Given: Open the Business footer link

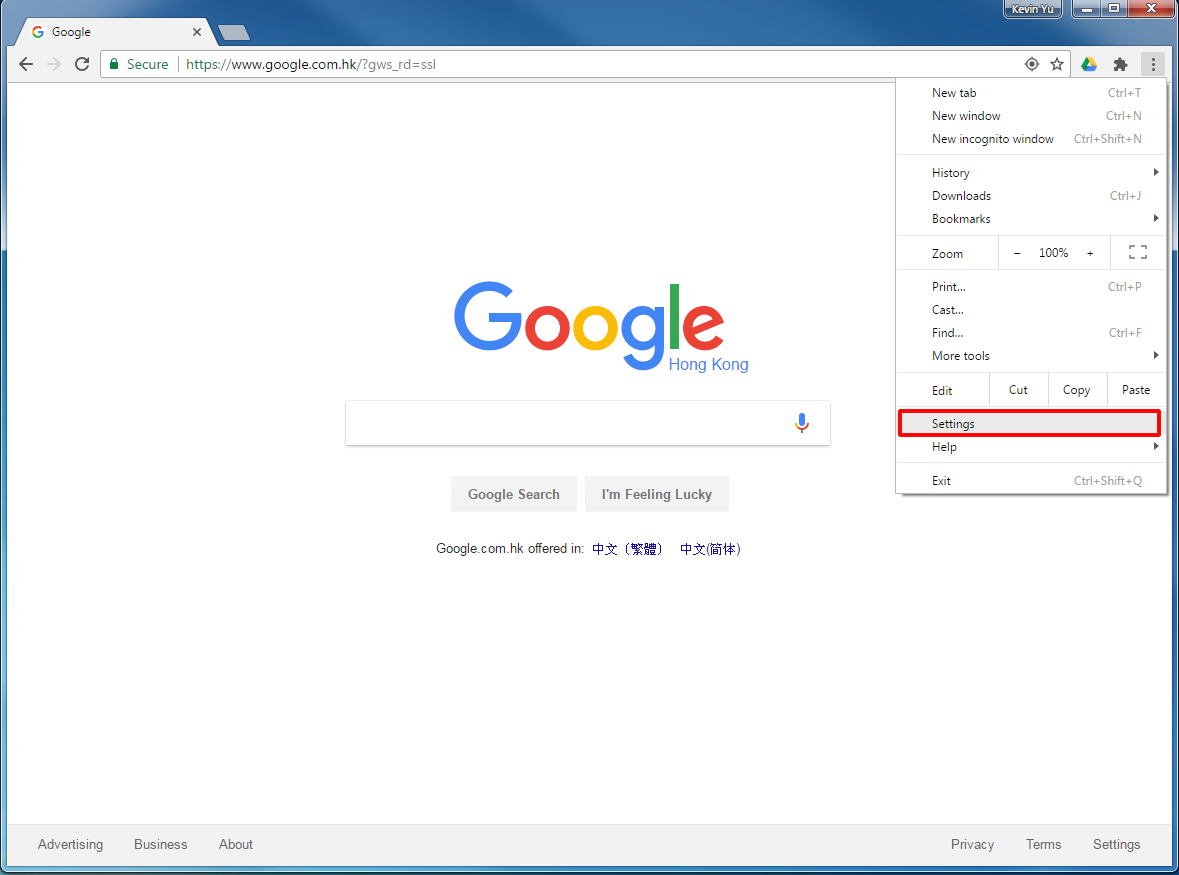Looking at the screenshot, I should [161, 844].
